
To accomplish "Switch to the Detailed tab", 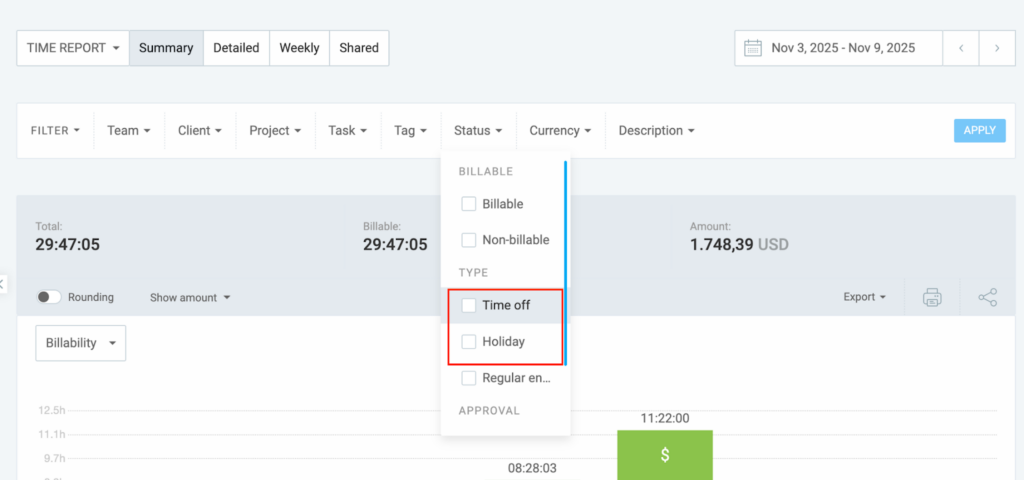I will [236, 48].
